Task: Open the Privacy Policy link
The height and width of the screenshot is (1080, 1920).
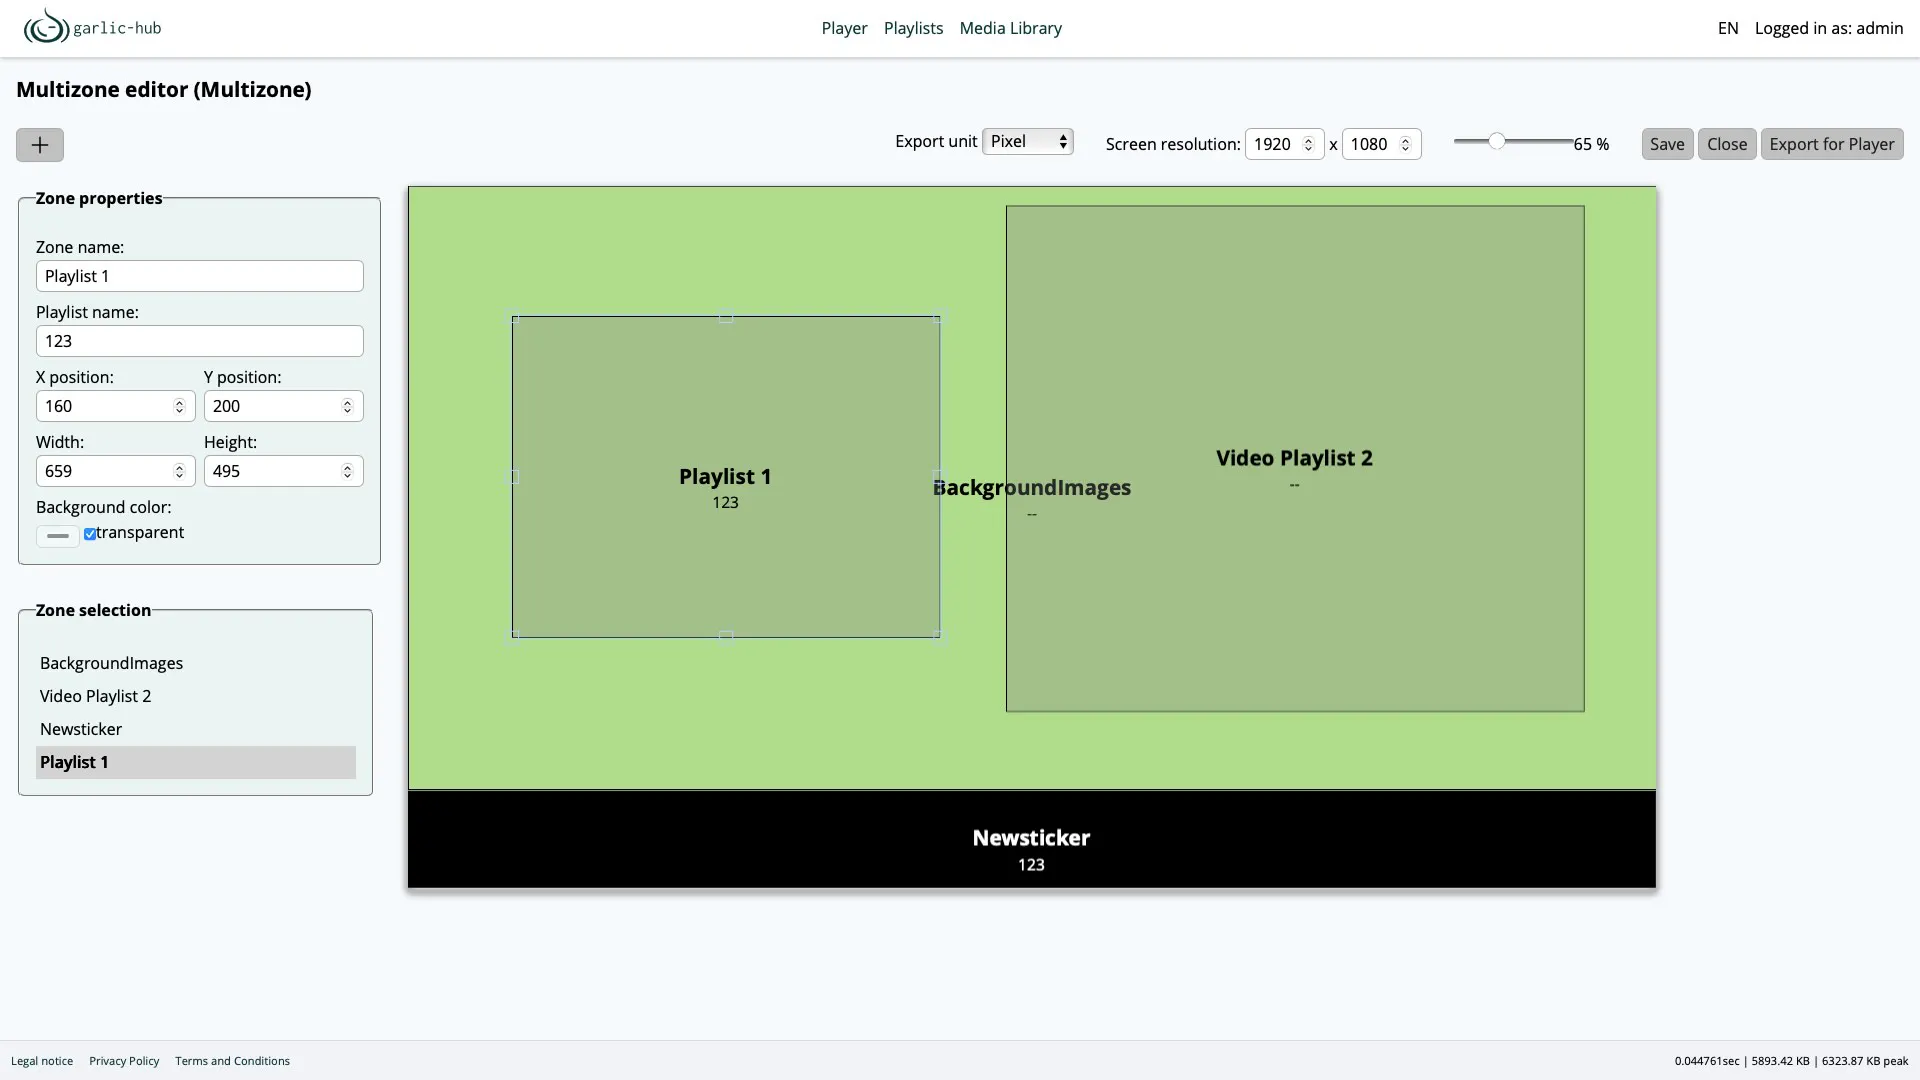Action: (x=124, y=1061)
